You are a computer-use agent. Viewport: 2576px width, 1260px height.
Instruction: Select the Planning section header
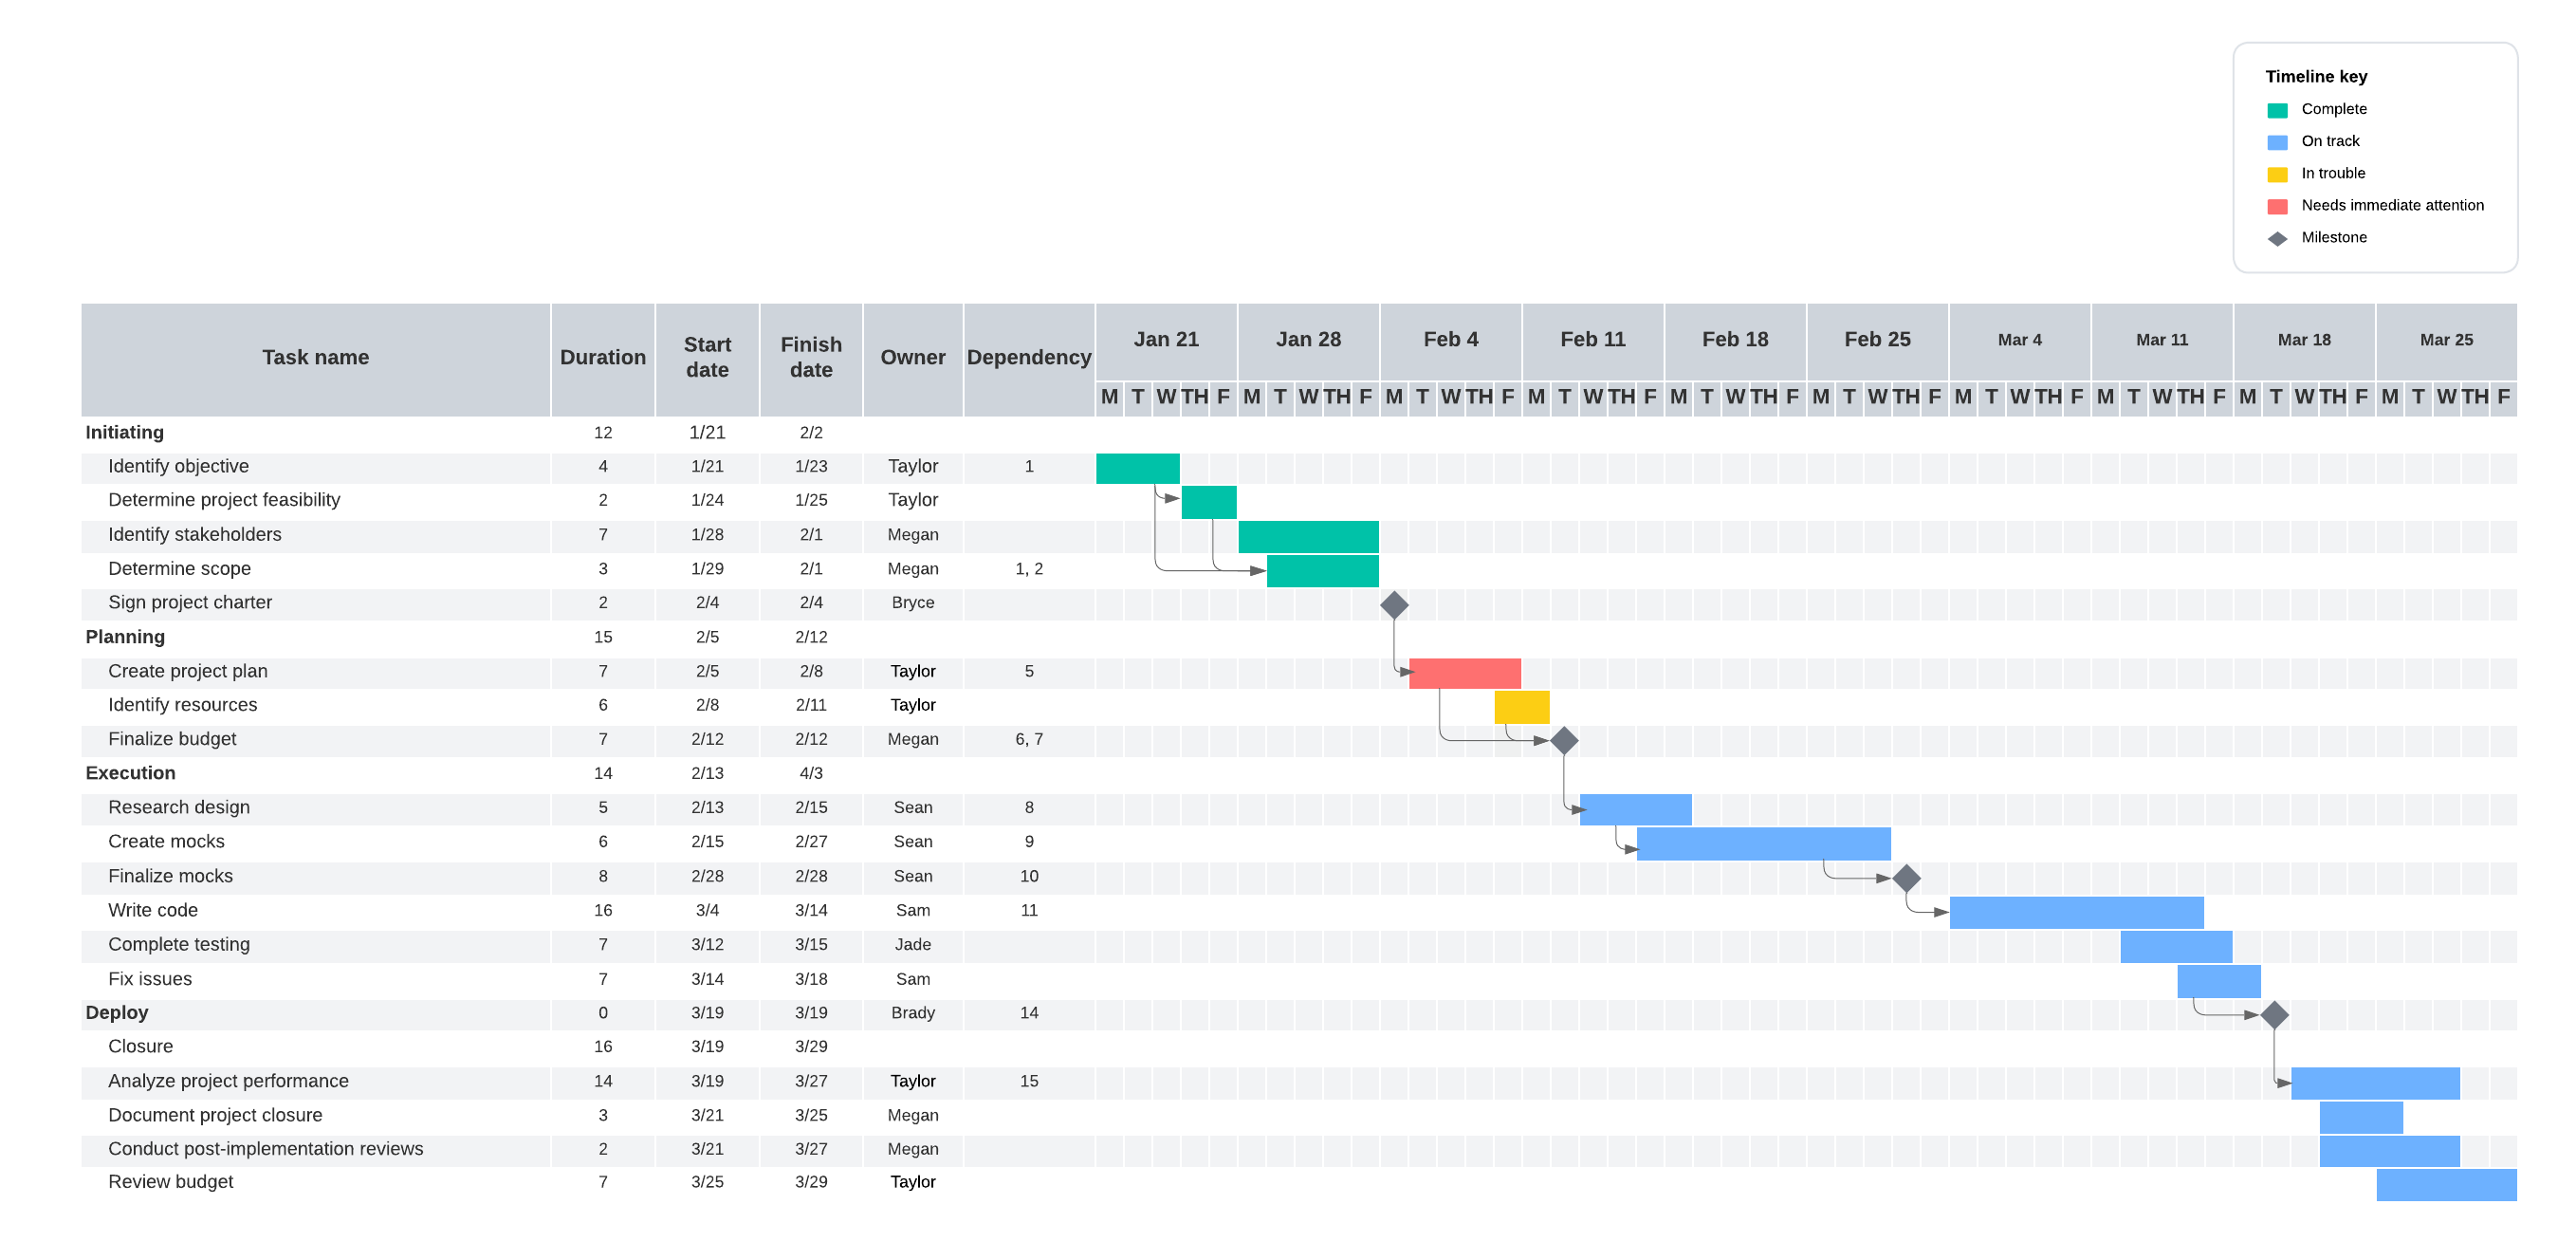pyautogui.click(x=124, y=637)
